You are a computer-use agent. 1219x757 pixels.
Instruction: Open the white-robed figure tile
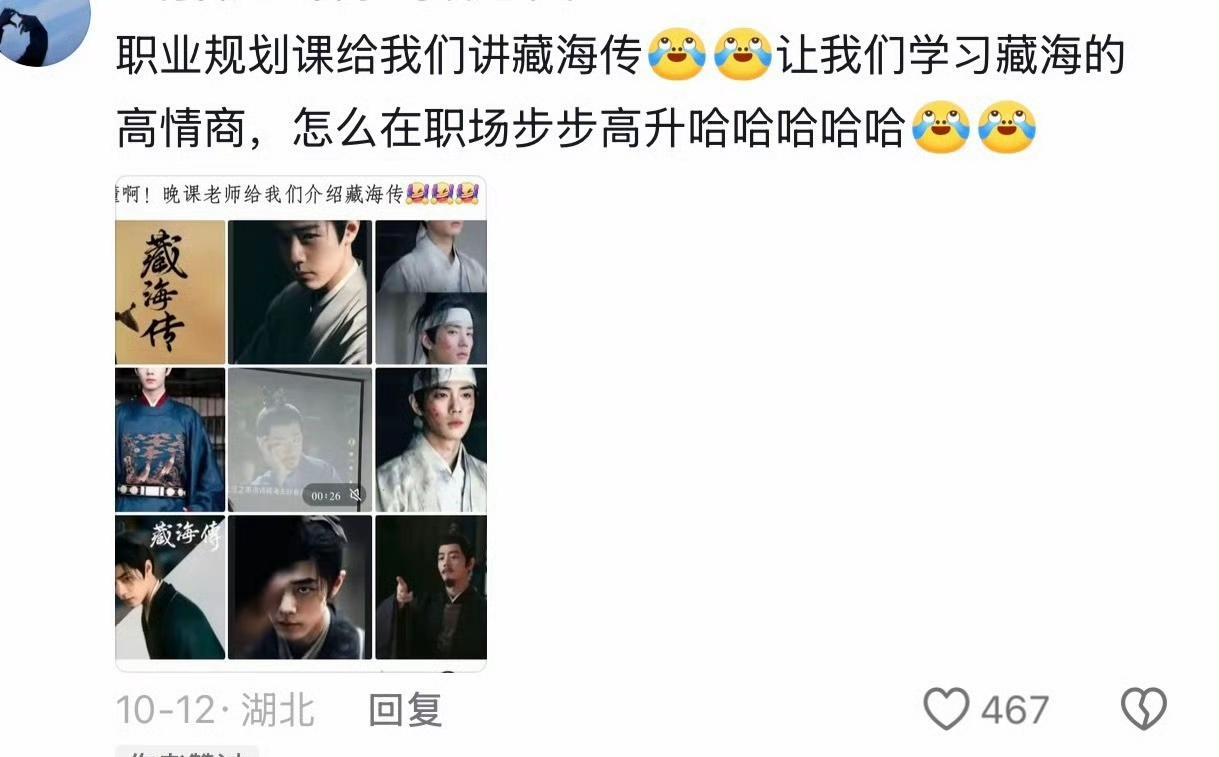[x=431, y=256]
